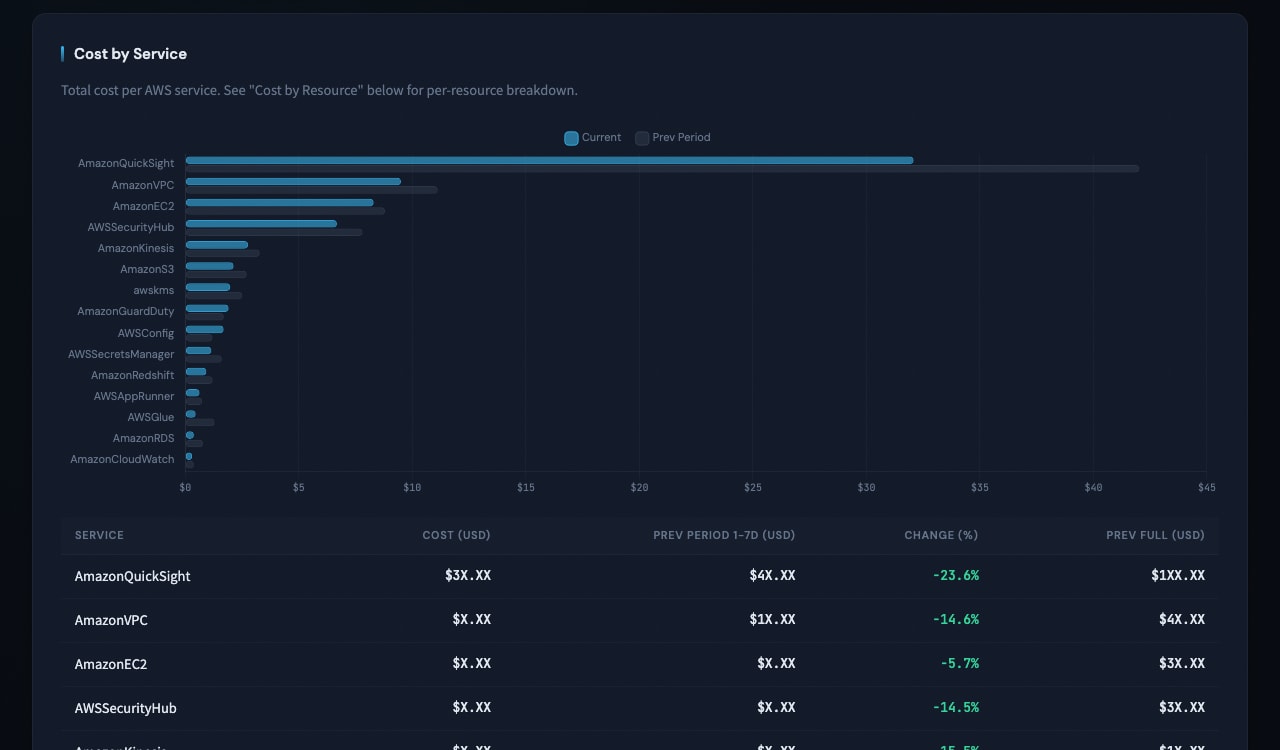This screenshot has height=750, width=1280.
Task: Sort table by Change (%) header
Action: [941, 535]
